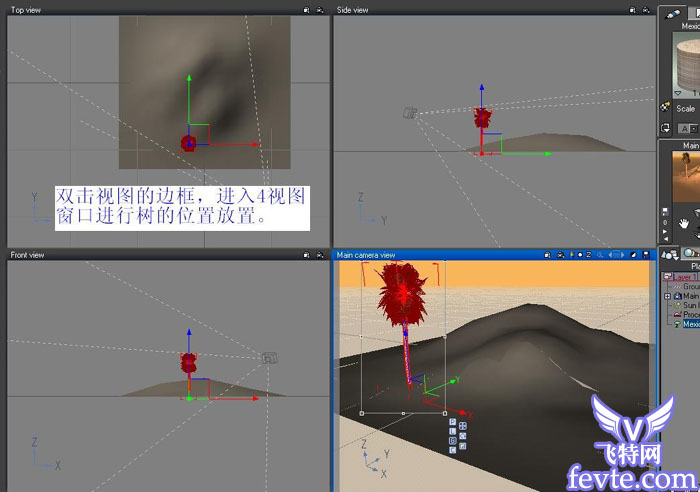
Task: Click the red palm tree in Front view
Action: coord(188,363)
